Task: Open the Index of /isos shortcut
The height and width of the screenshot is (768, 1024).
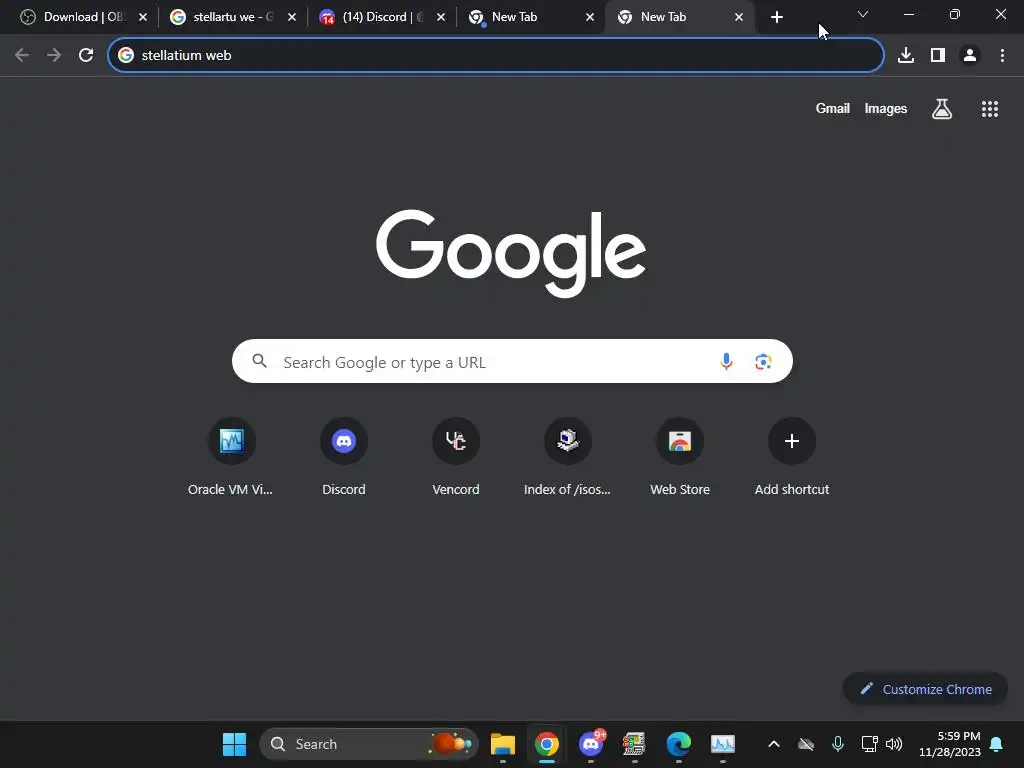Action: point(568,457)
